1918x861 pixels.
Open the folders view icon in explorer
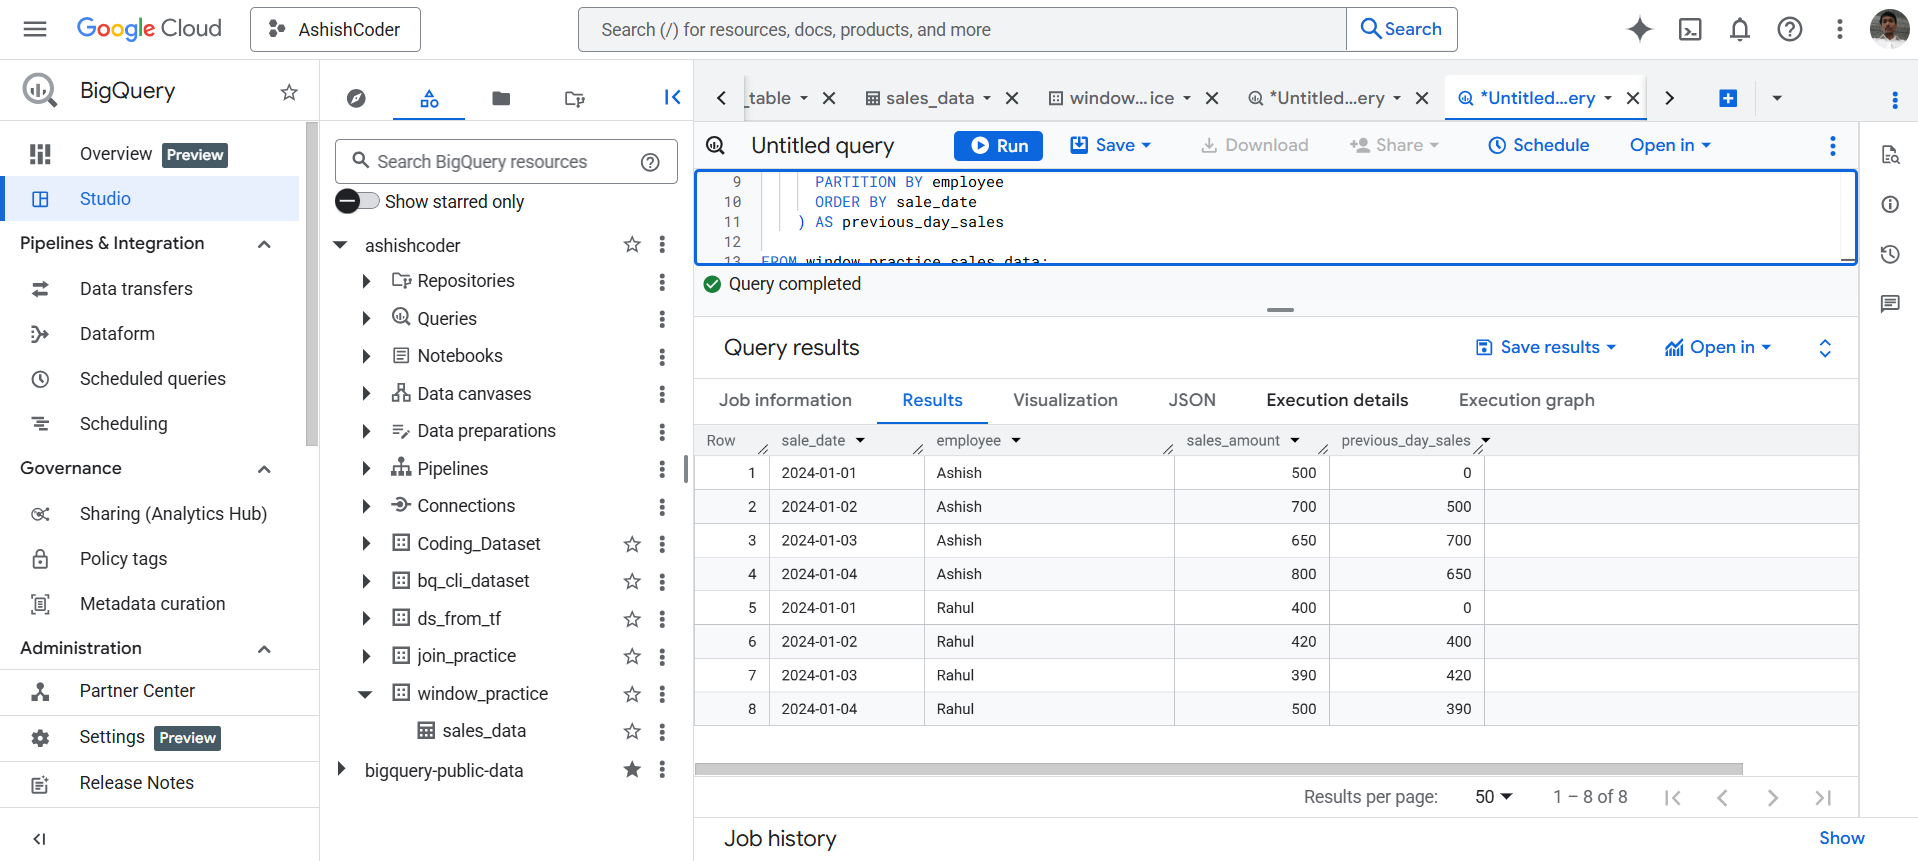501,98
